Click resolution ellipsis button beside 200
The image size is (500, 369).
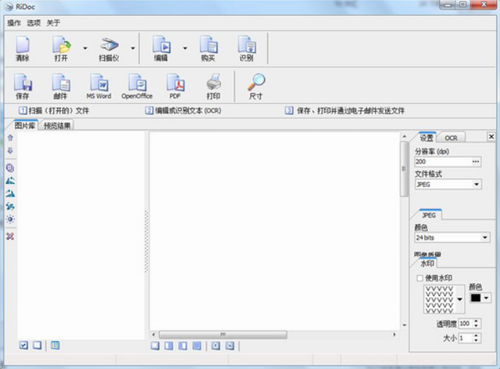[x=476, y=162]
